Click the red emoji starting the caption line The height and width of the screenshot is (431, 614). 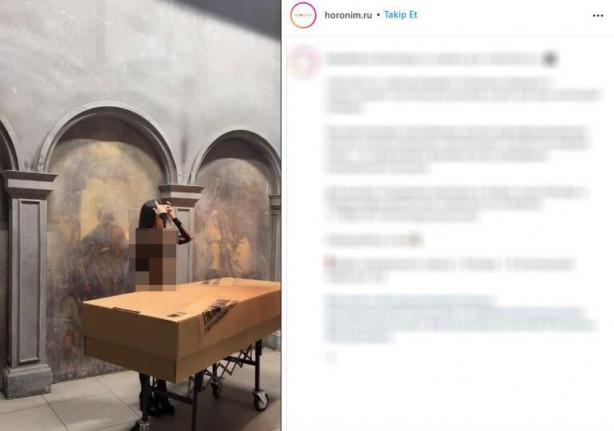[x=329, y=262]
